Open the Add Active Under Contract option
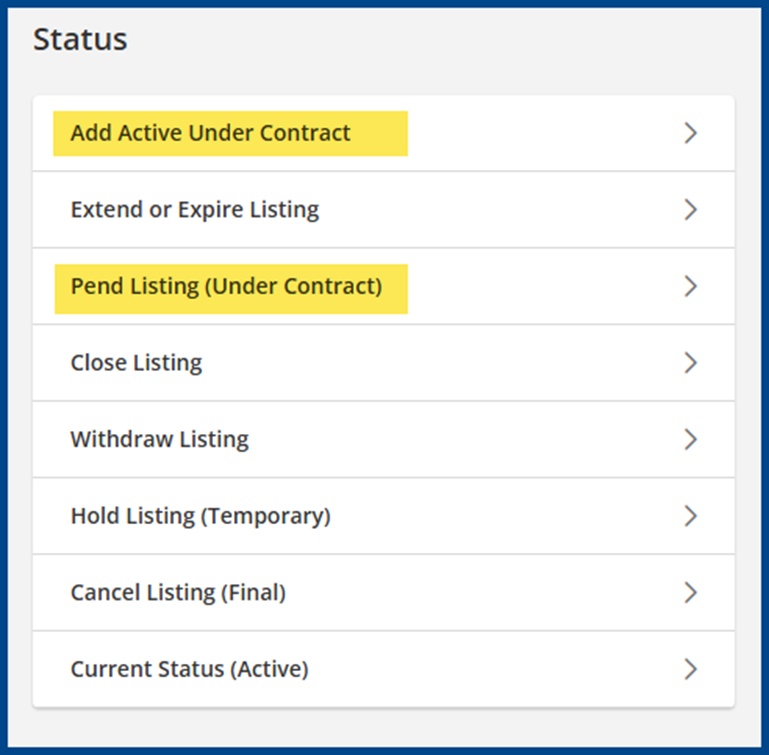Image resolution: width=769 pixels, height=755 pixels. (210, 133)
